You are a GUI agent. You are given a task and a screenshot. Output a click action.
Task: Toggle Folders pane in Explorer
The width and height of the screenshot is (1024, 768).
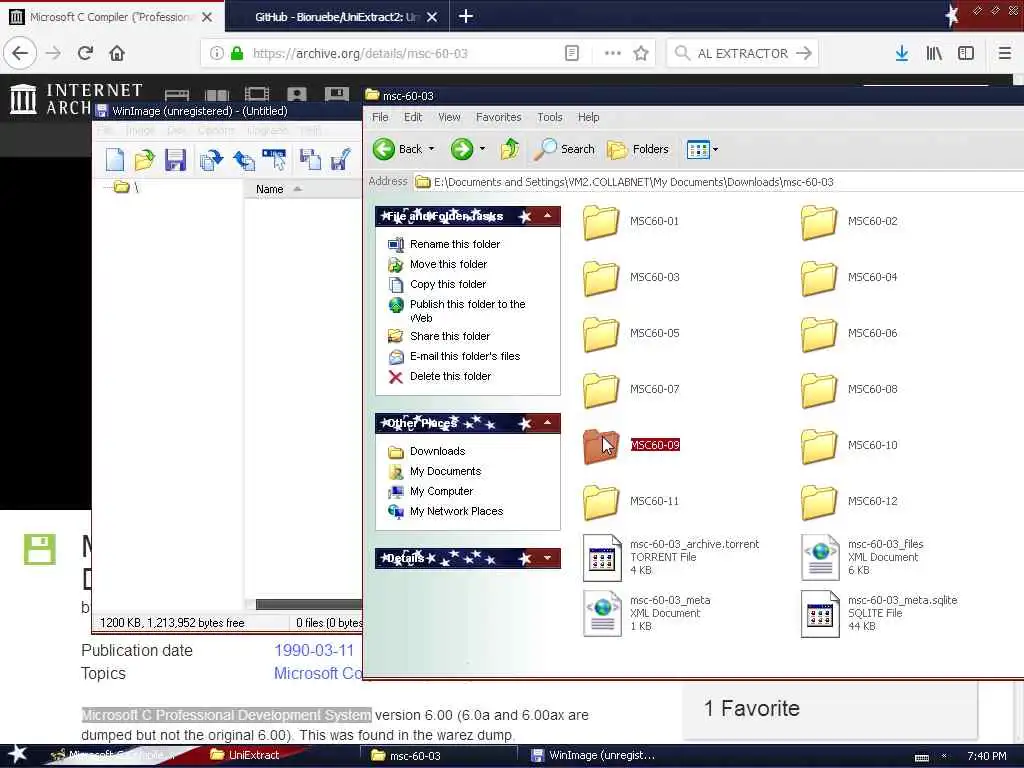(x=638, y=150)
